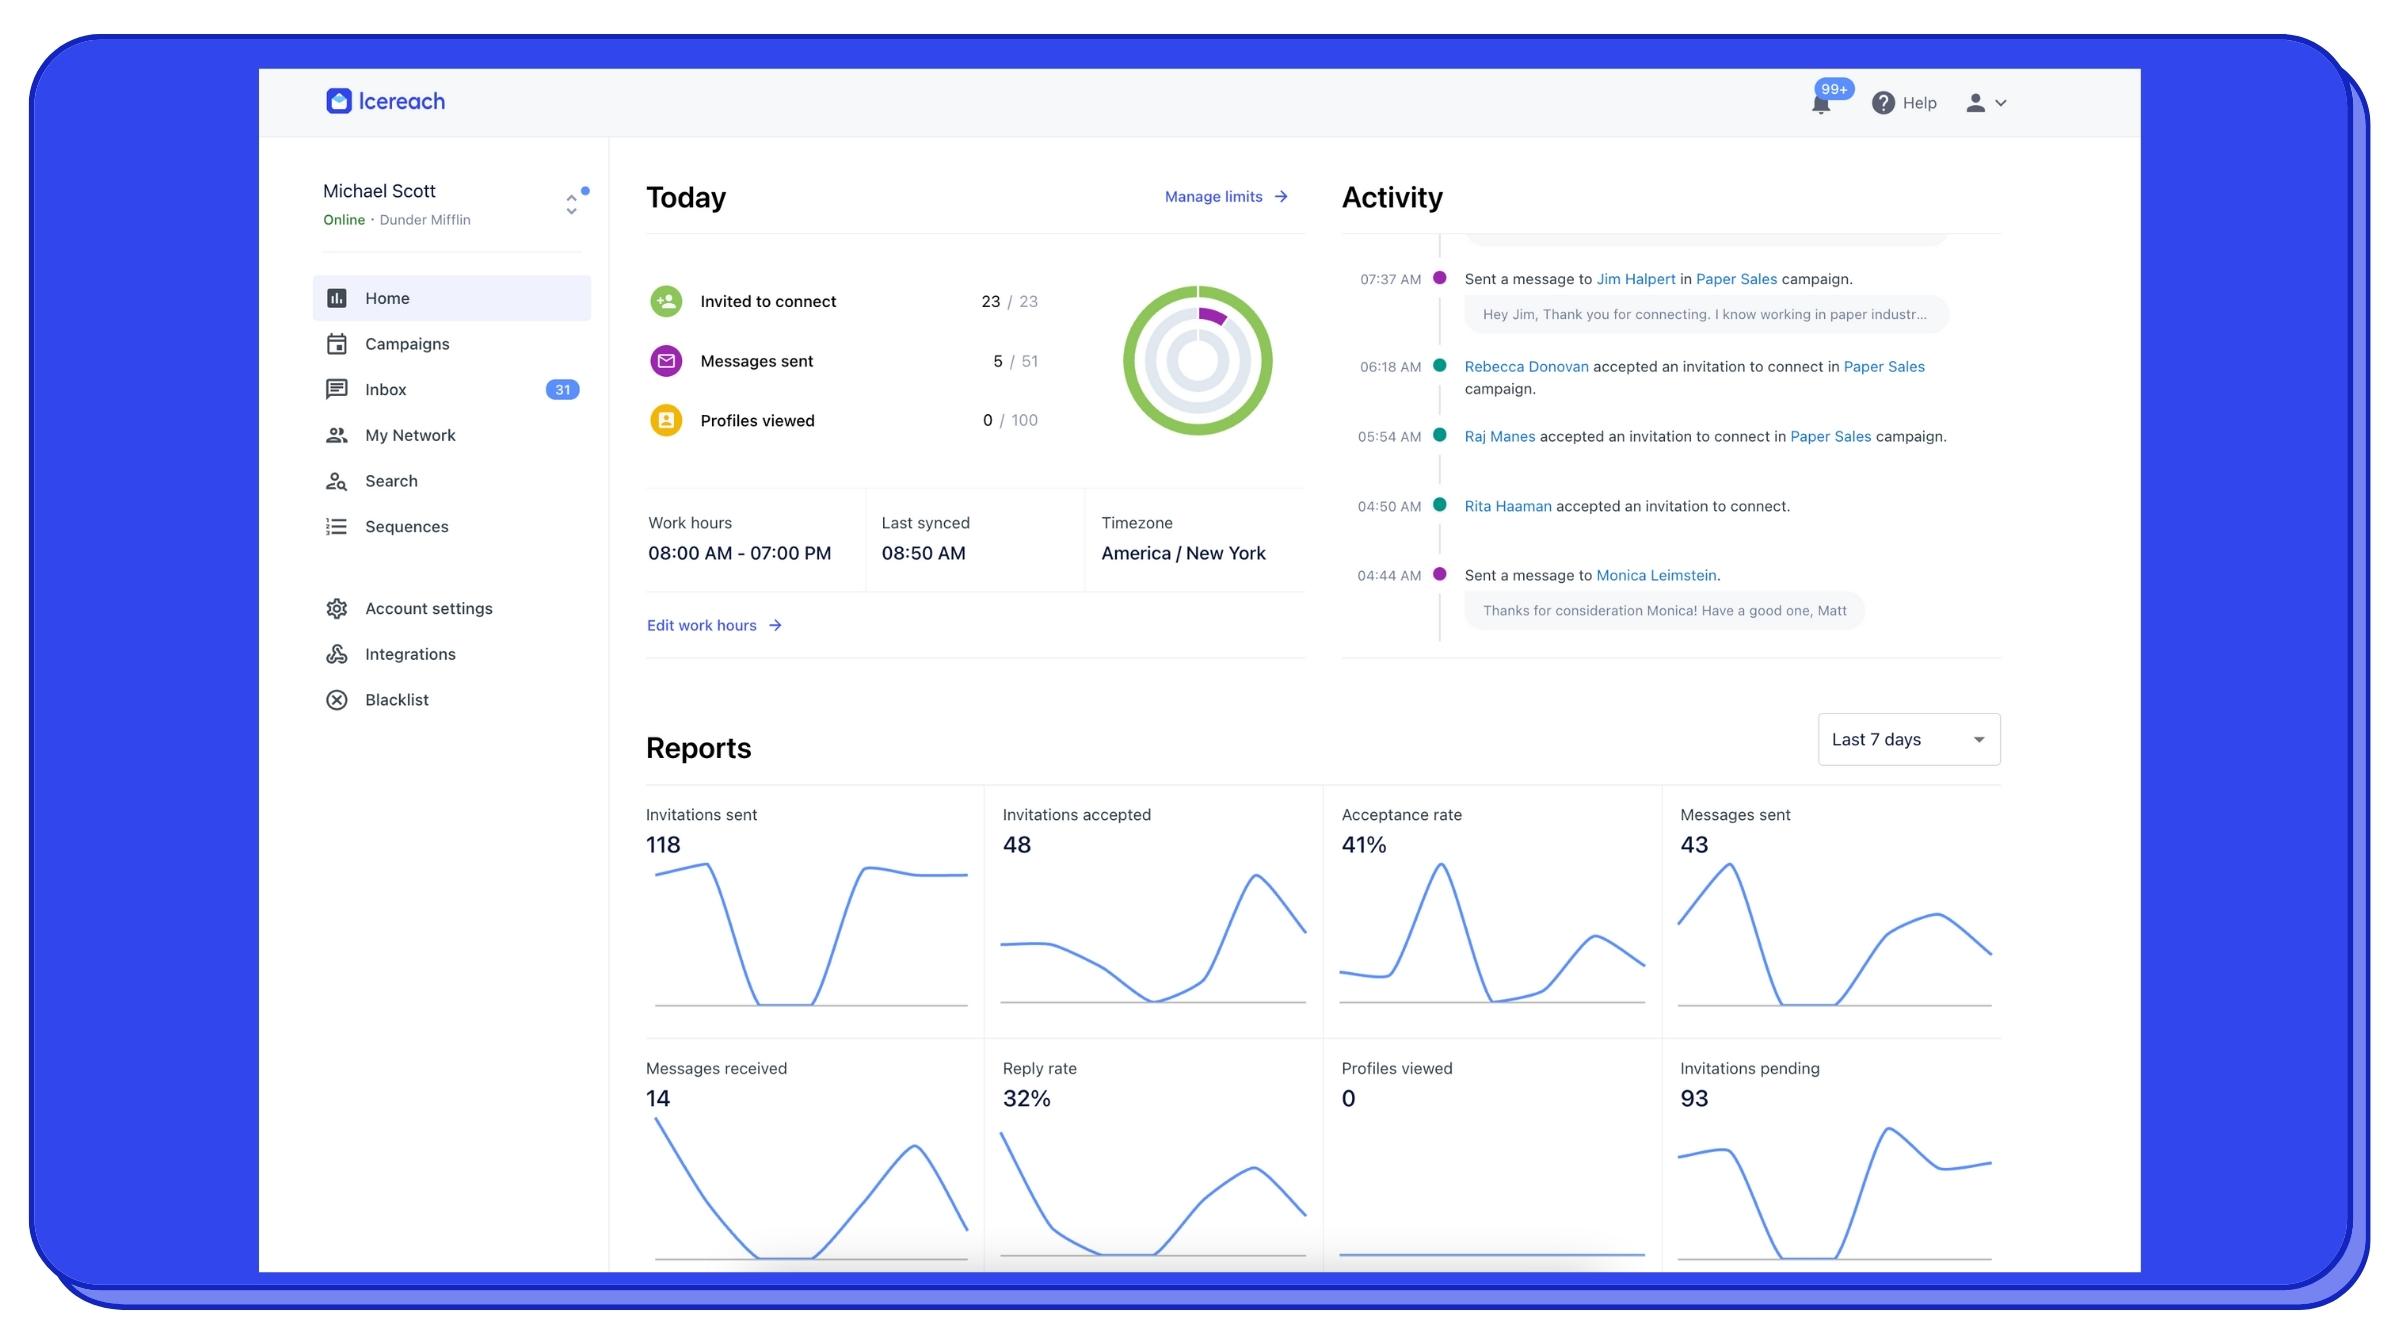
Task: Click the daily limits progress ring chart
Action: (1197, 361)
